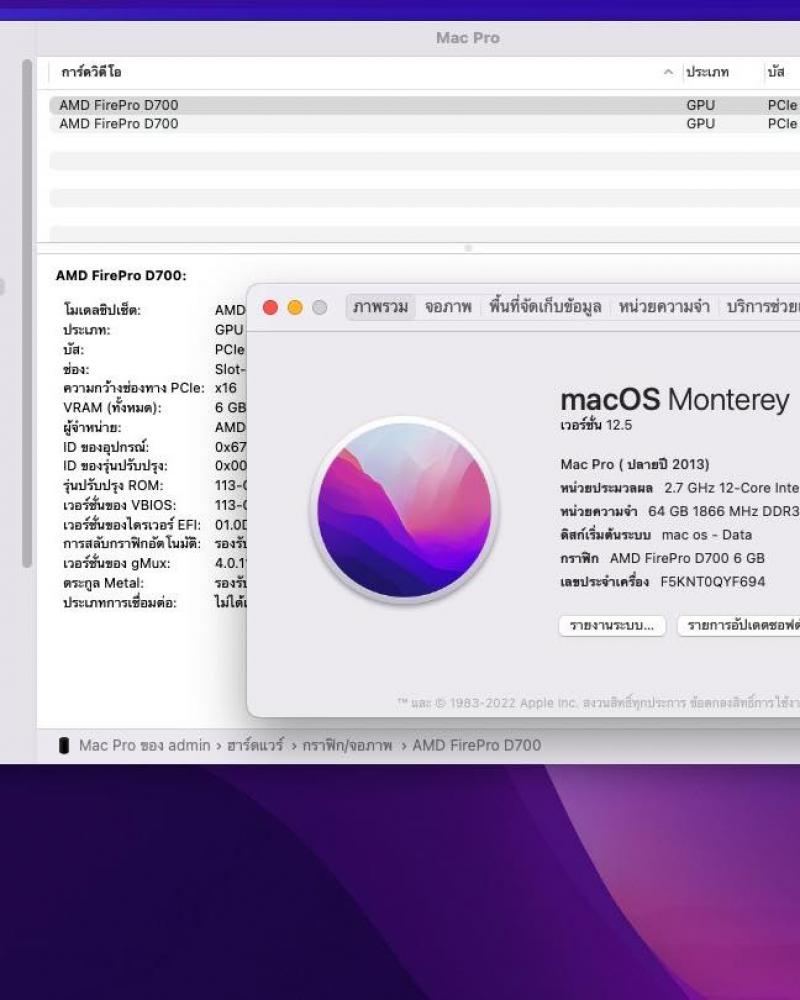The height and width of the screenshot is (1000, 800).
Task: Click the ตระกูล Metal: label
Action: click(x=103, y=583)
